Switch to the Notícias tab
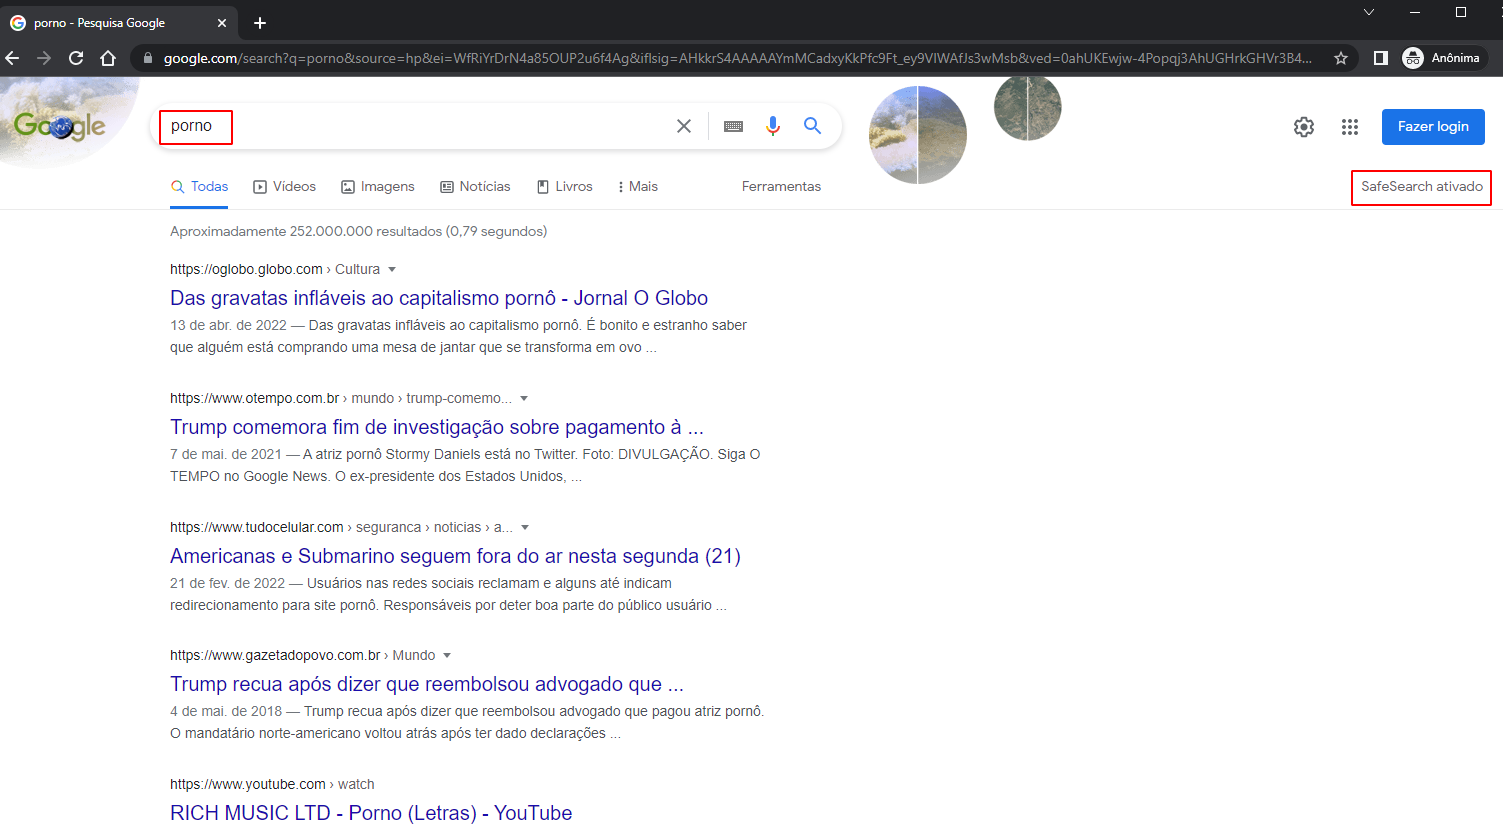Image resolution: width=1503 pixels, height=824 pixels. point(475,187)
